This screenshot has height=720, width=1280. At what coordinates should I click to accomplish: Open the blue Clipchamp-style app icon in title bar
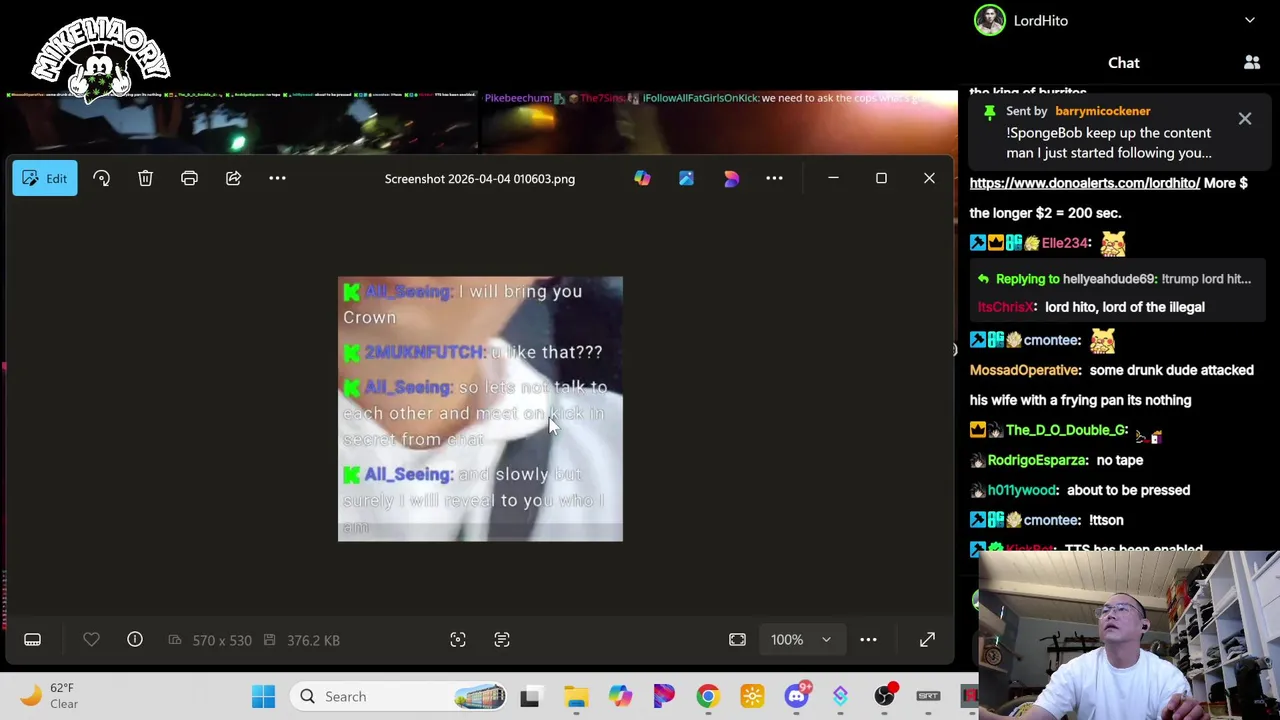coord(686,178)
